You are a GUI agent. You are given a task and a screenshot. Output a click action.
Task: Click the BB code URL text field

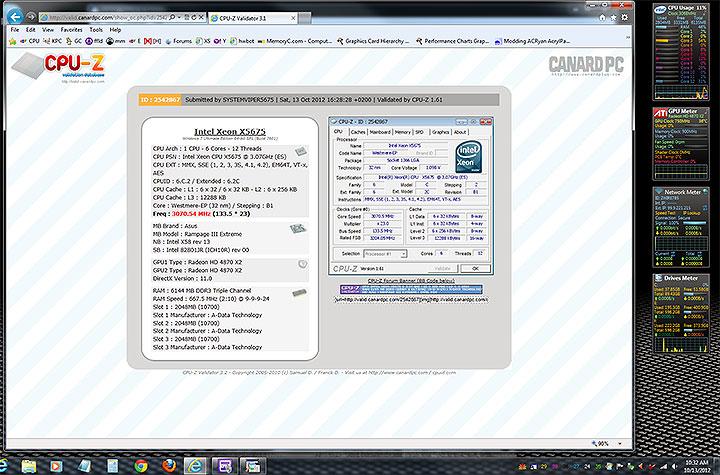tap(411, 300)
